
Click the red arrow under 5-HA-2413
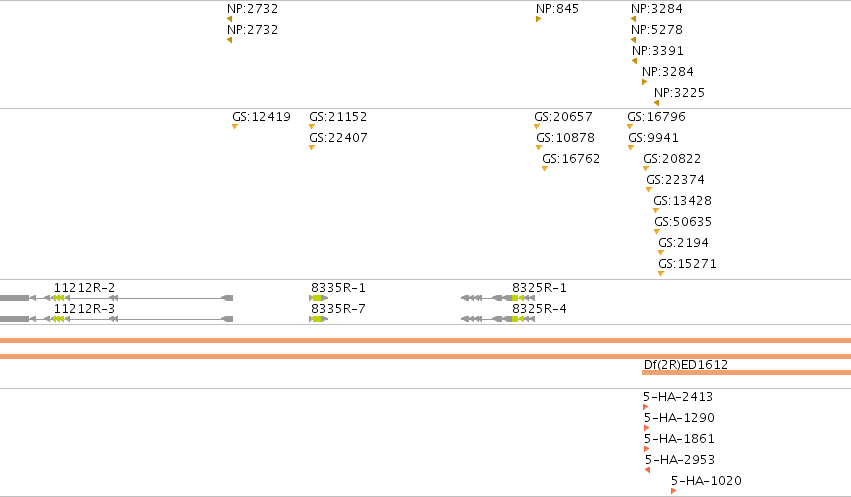[x=645, y=407]
